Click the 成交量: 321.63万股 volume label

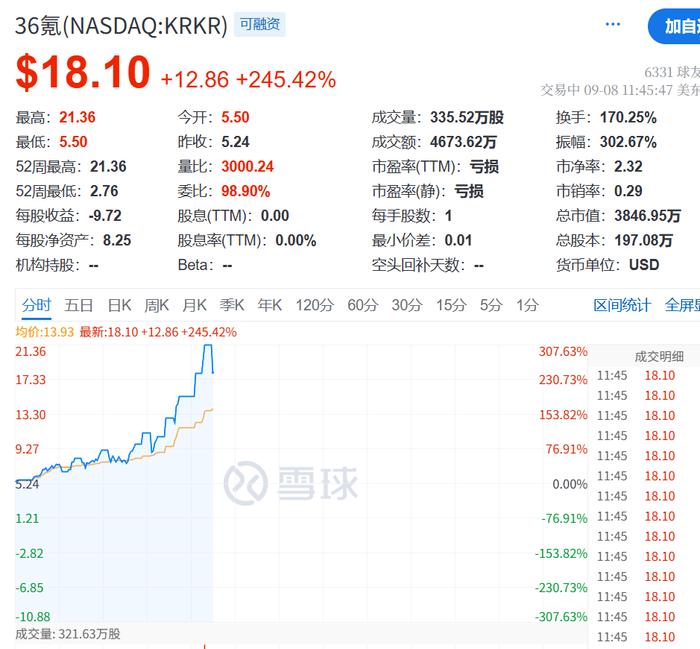(x=67, y=634)
